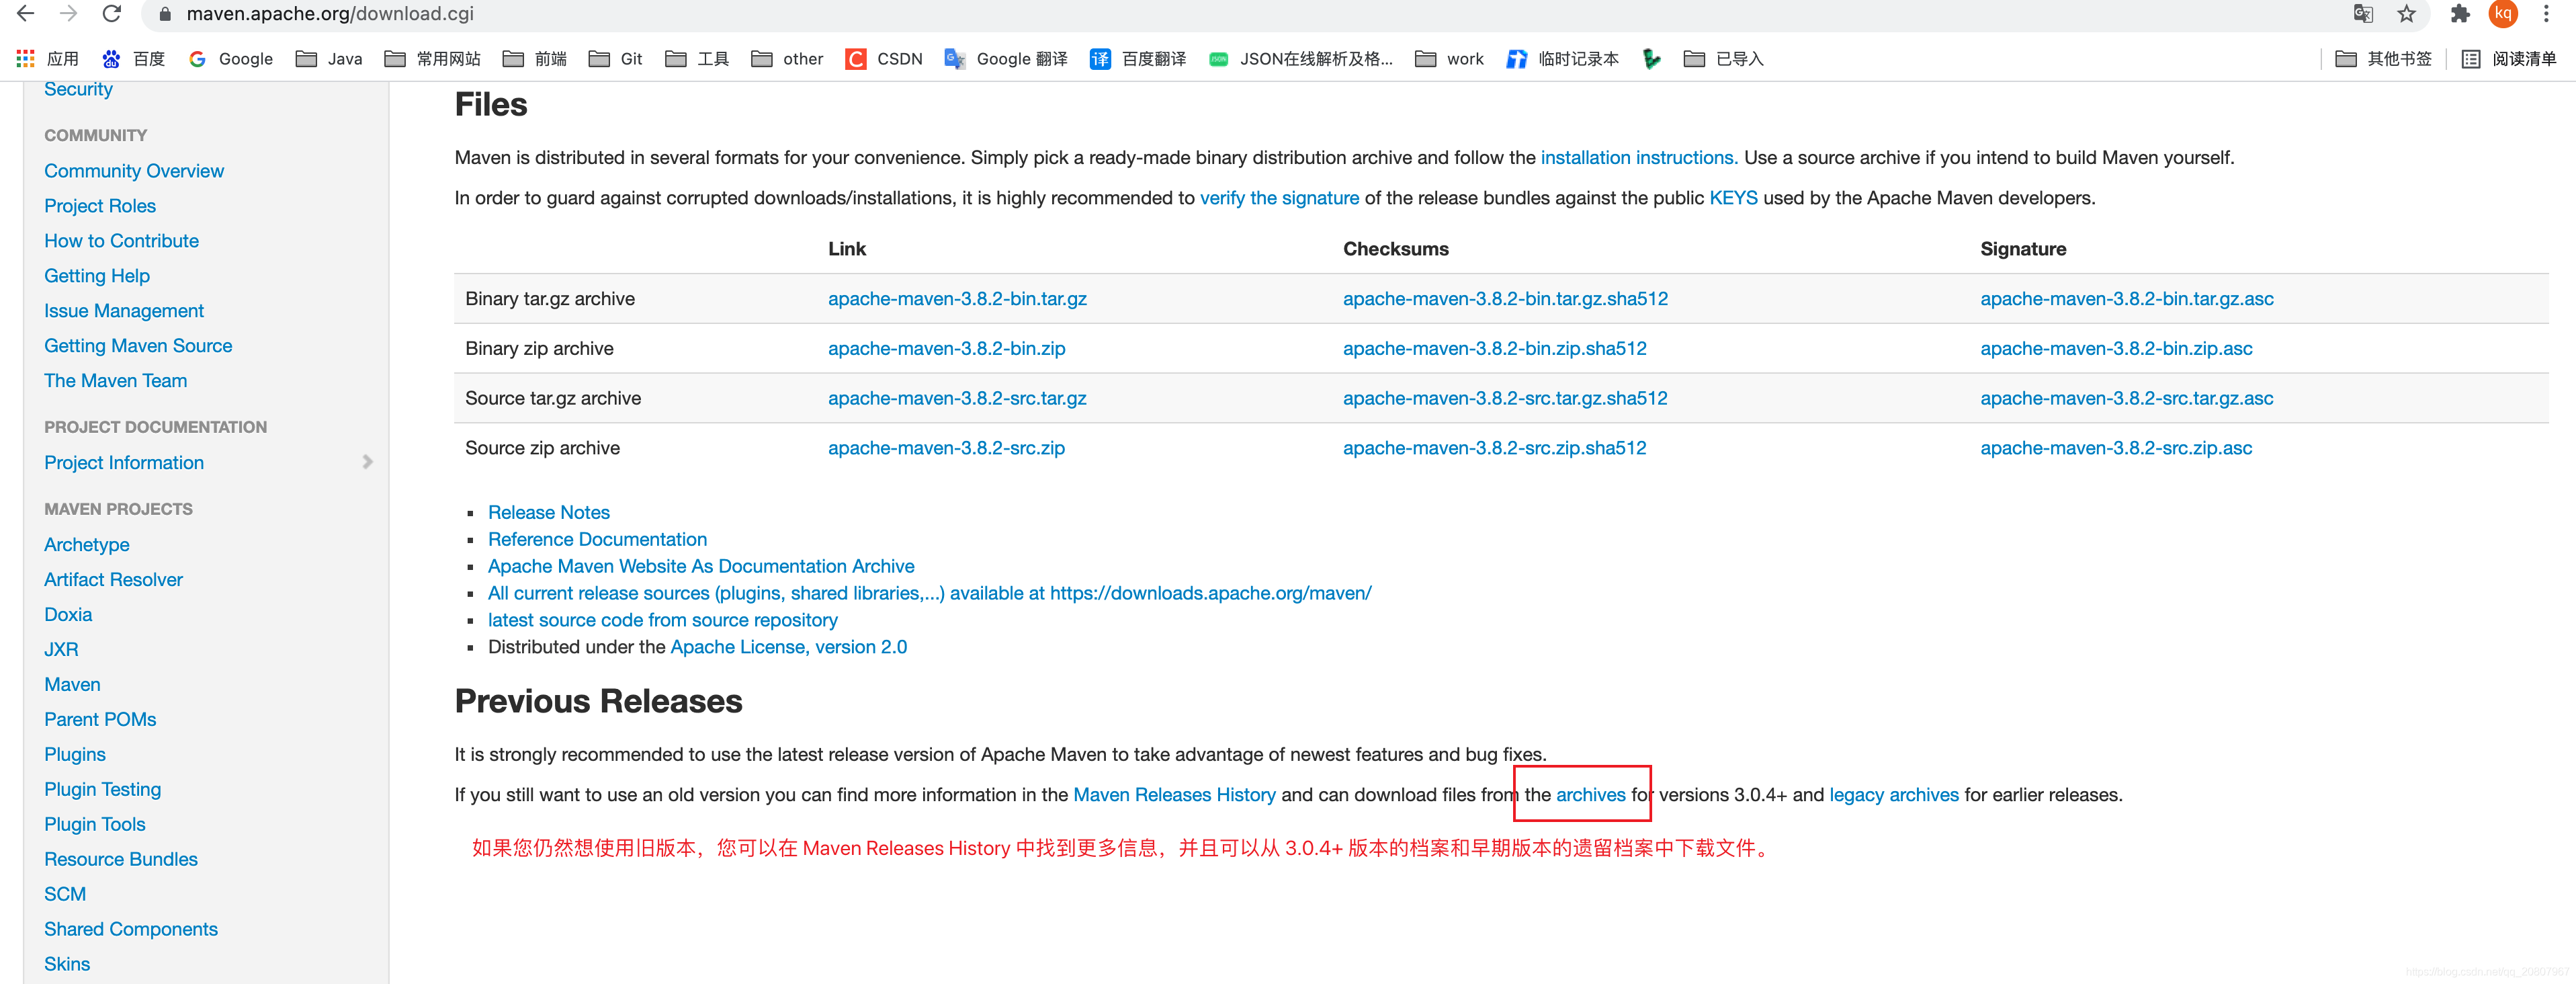Download apache-maven-3.8.2-bin.zip link
Image resolution: width=2576 pixels, height=984 pixels.
click(x=946, y=348)
